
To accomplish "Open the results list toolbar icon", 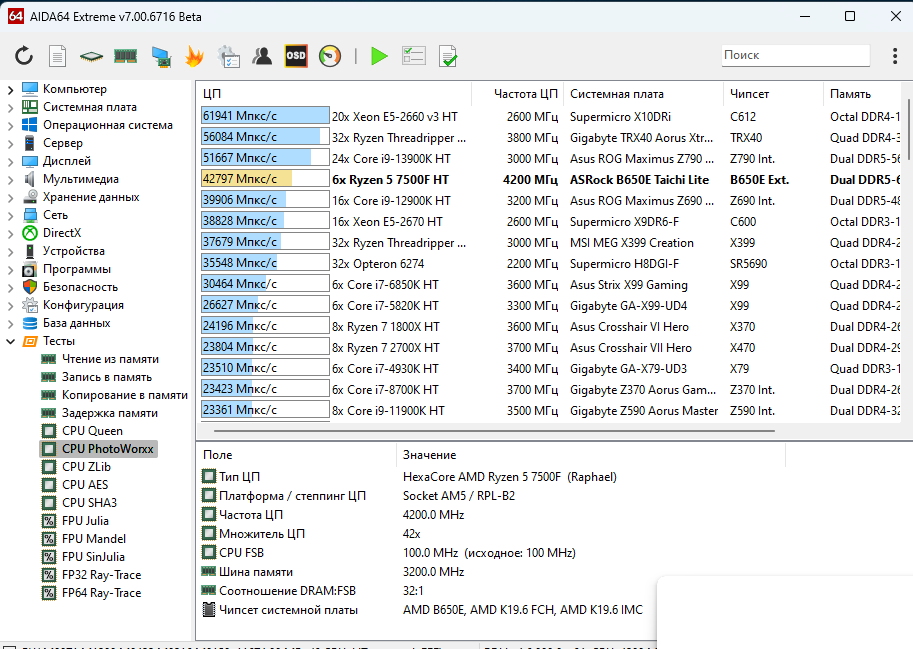I will [414, 56].
